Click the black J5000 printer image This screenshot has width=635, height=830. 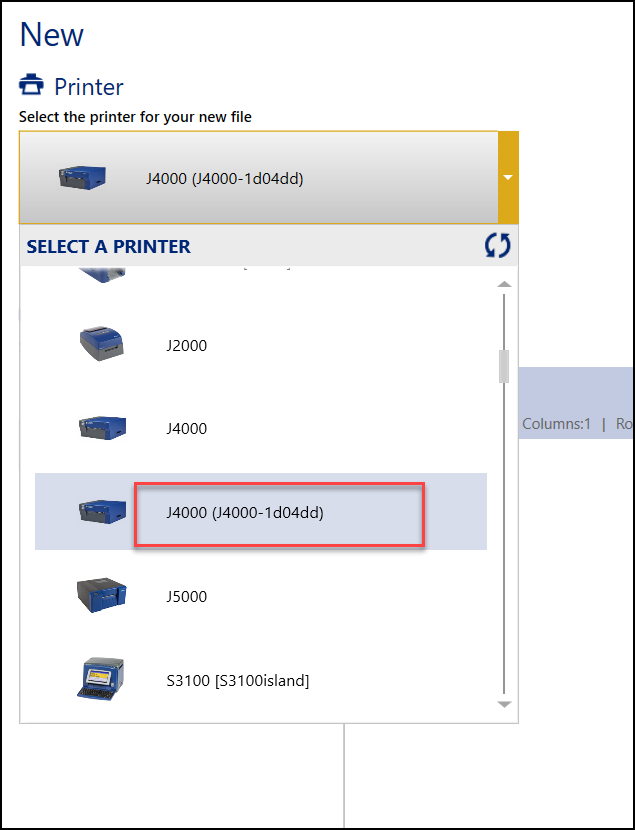[102, 595]
